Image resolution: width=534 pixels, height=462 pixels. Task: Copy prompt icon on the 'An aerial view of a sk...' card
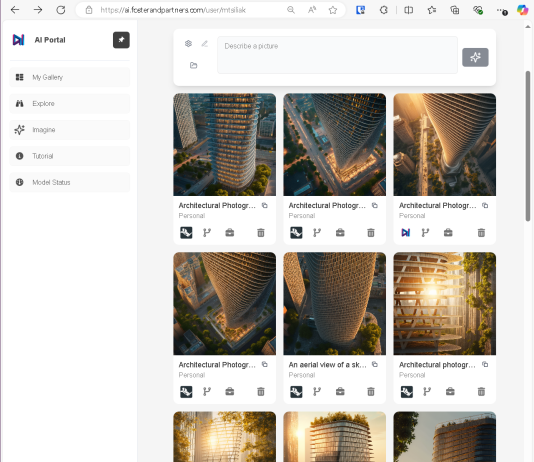375,364
